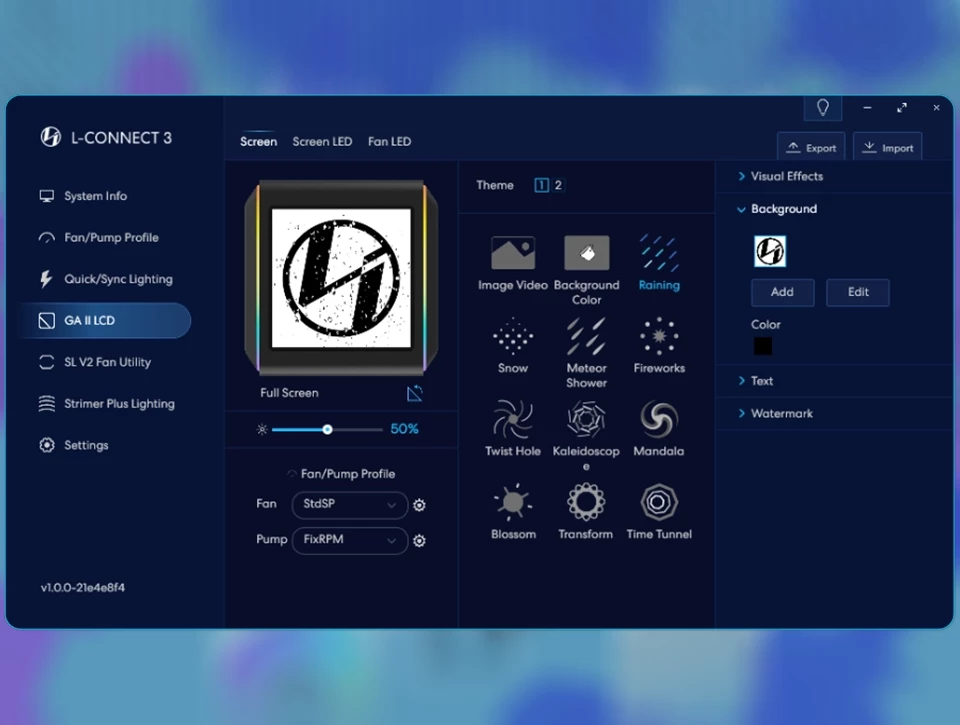
Task: Open Pump speed settings gear
Action: (419, 541)
